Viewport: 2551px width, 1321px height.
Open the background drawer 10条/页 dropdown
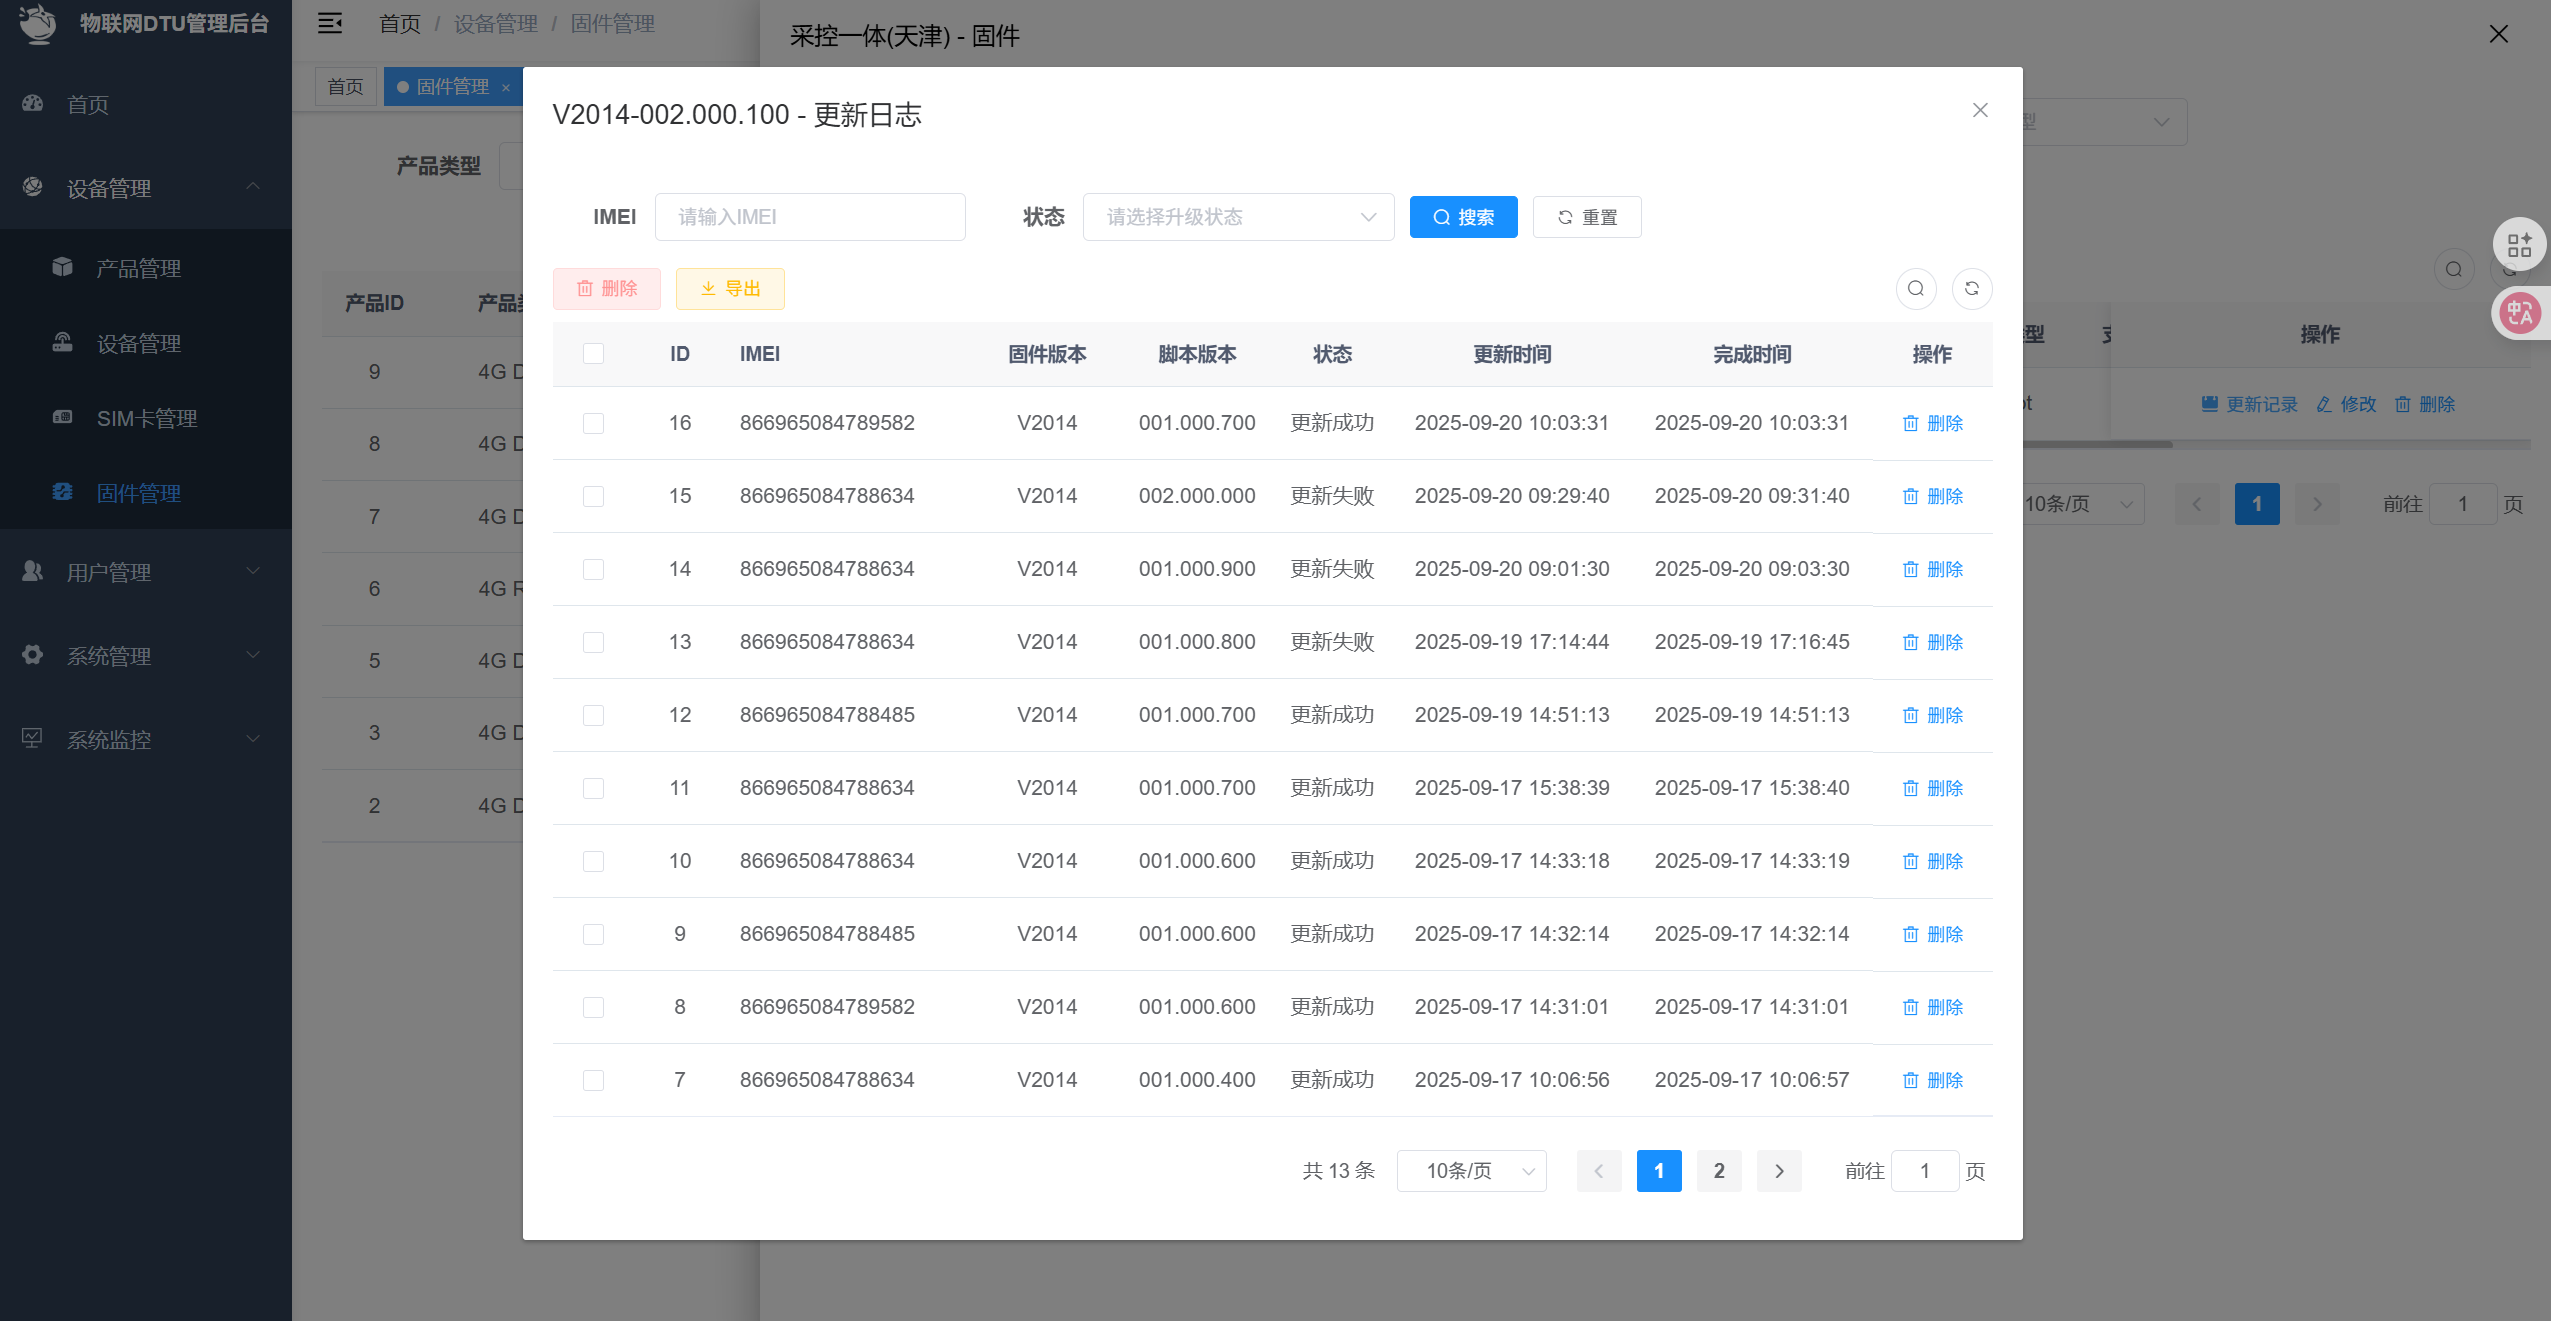click(2080, 504)
